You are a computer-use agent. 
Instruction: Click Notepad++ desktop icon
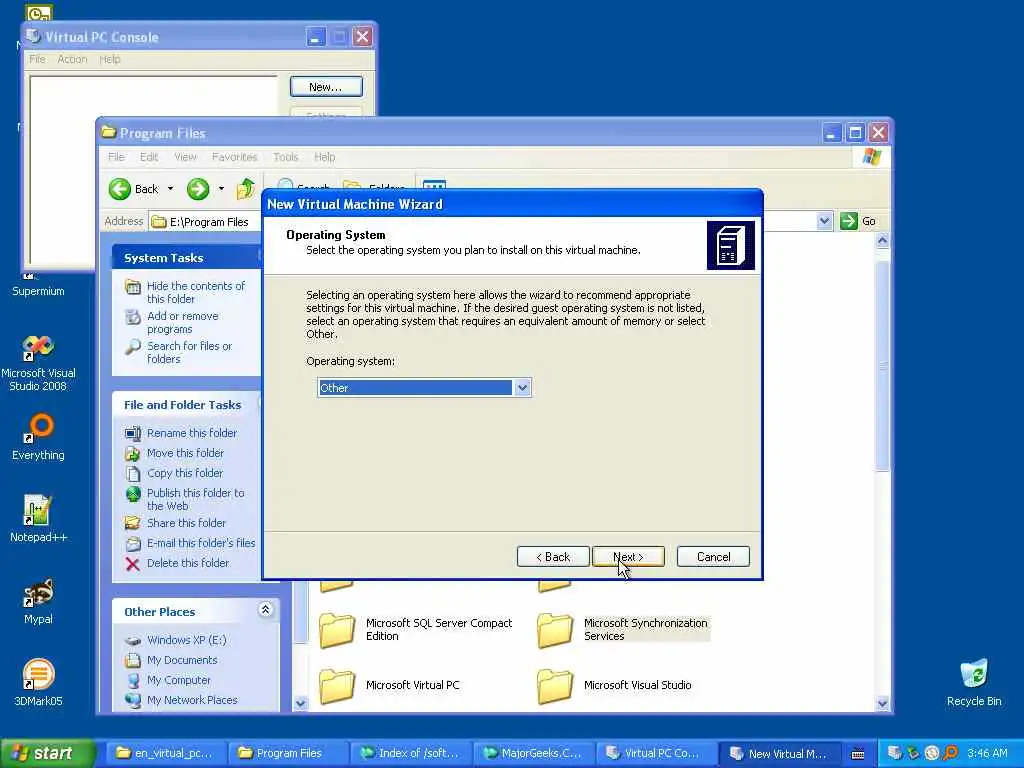[38, 511]
